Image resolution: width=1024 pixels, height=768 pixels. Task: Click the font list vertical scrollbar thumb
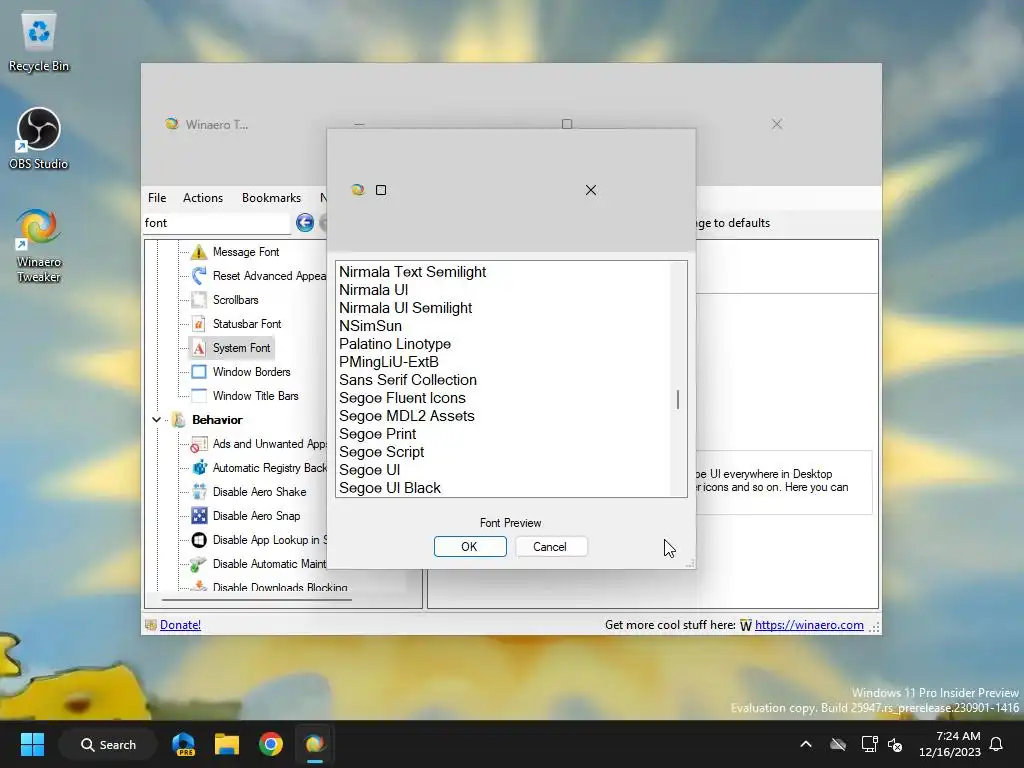click(678, 400)
